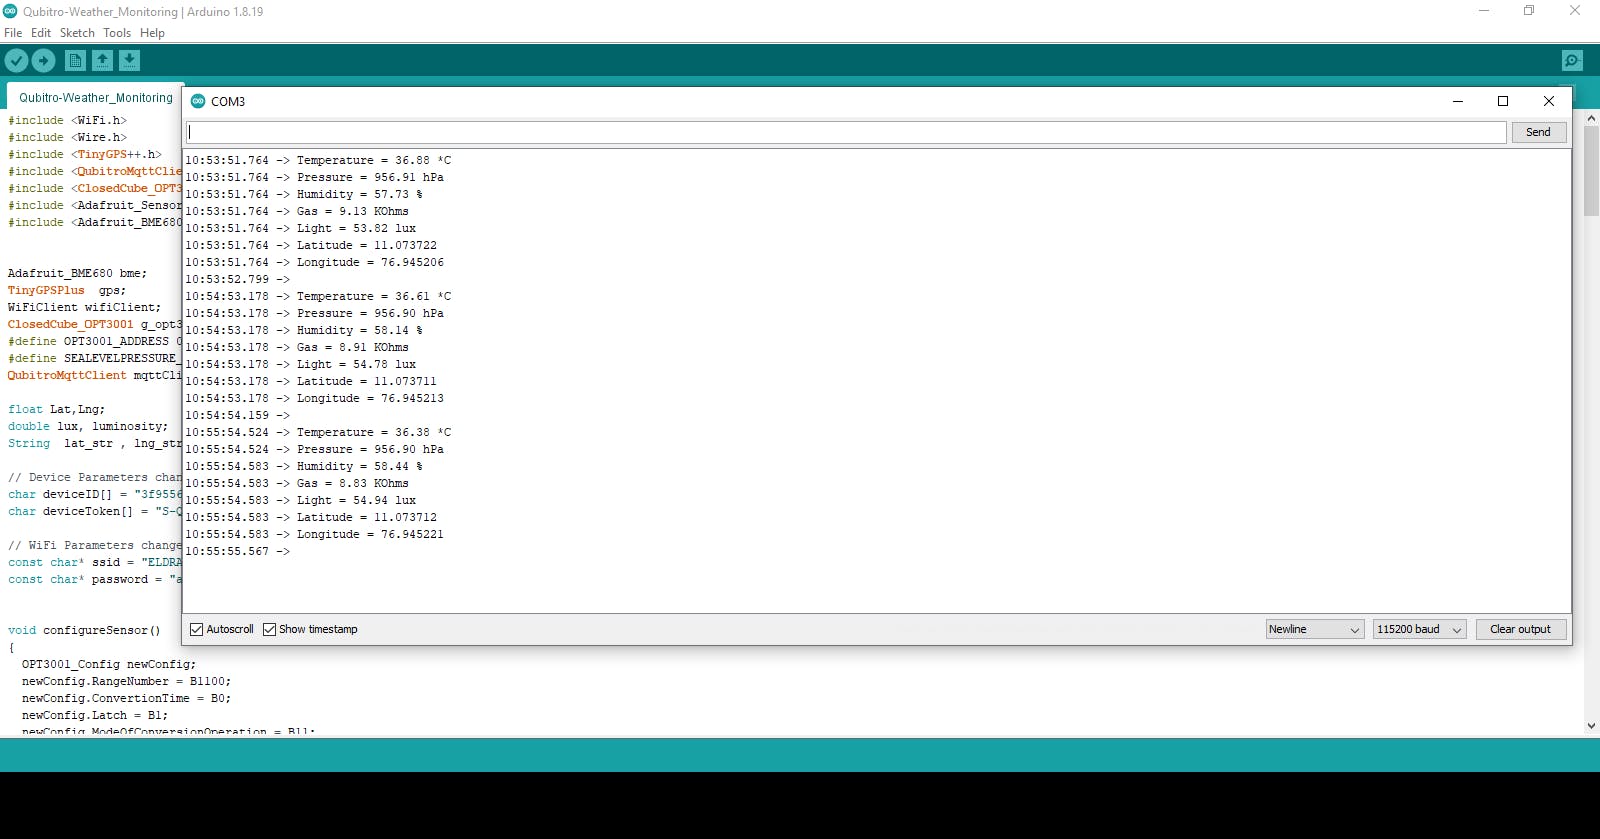The width and height of the screenshot is (1600, 839).
Task: Click line 'Gas = 8.91 KOhms'
Action: click(353, 347)
